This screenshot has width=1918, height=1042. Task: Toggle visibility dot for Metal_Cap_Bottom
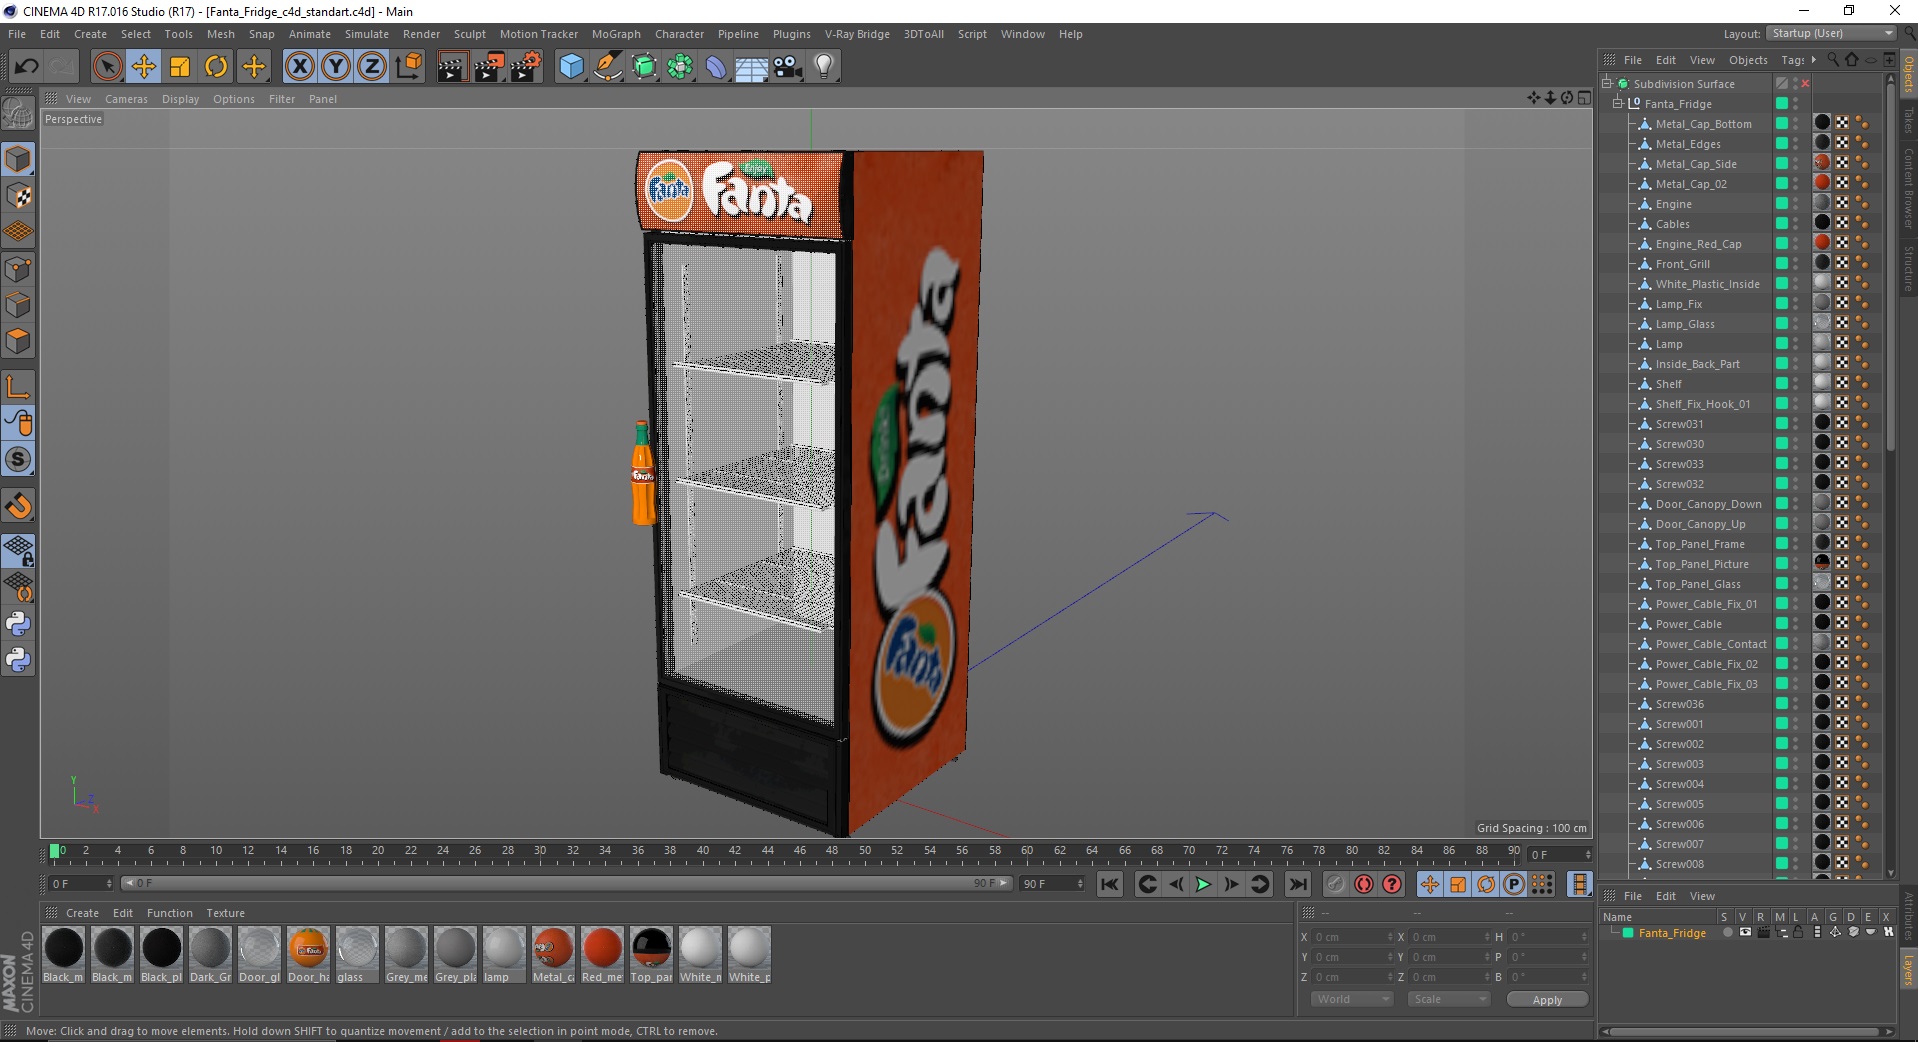pyautogui.click(x=1796, y=121)
